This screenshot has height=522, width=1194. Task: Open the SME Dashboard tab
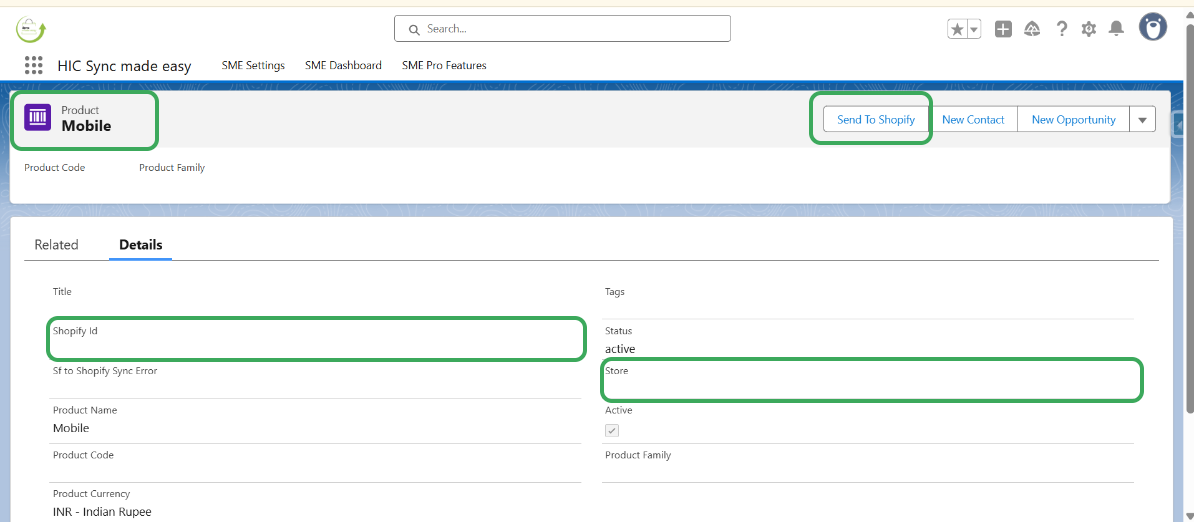tap(343, 65)
